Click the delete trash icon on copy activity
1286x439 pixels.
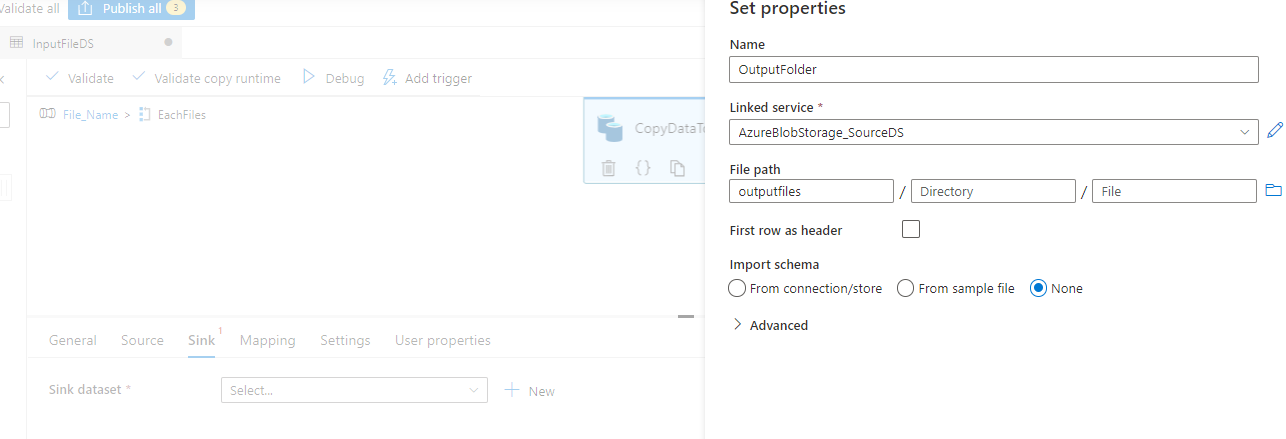tap(609, 168)
